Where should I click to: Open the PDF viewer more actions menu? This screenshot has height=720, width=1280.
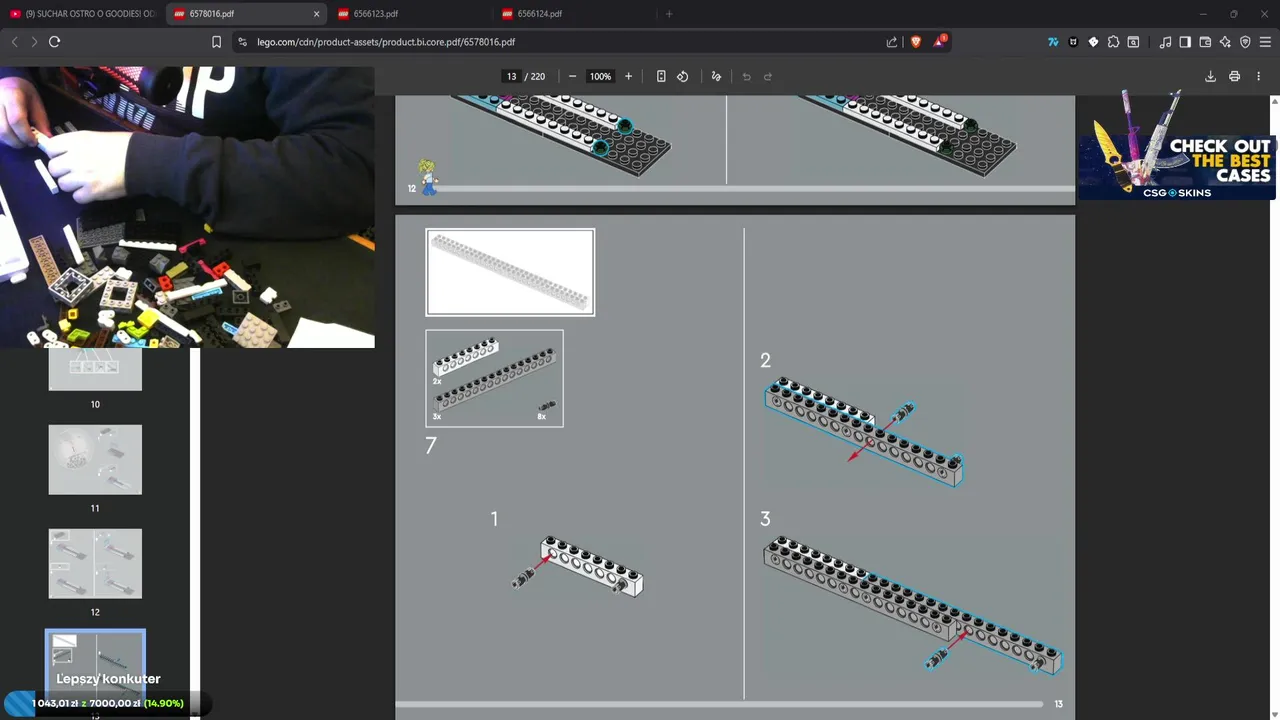[1258, 76]
